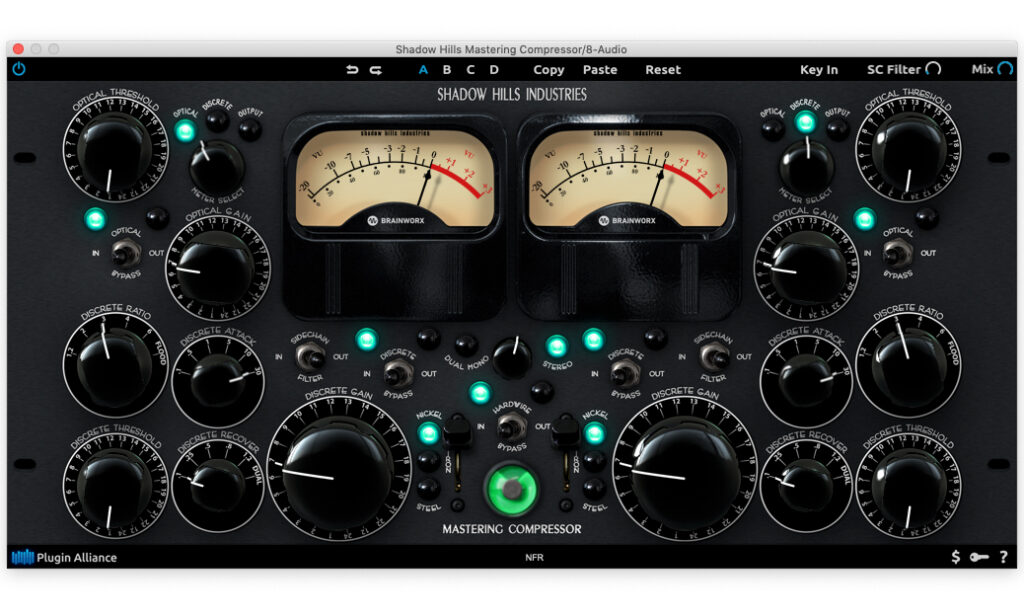This screenshot has height=616, width=1024.
Task: Click the right Output meter indicator light
Action: click(x=837, y=129)
